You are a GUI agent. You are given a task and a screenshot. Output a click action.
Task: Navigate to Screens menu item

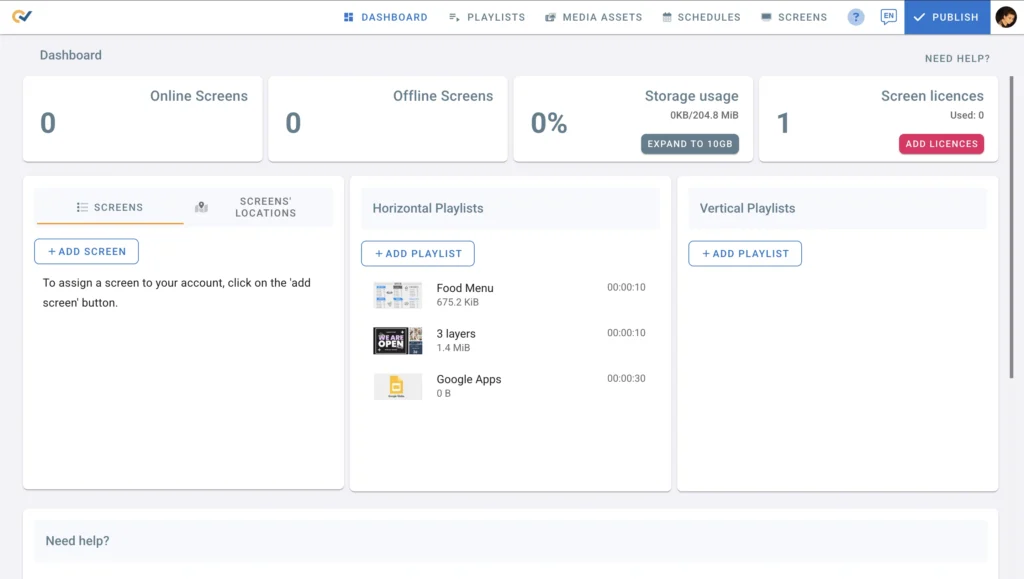coord(793,17)
